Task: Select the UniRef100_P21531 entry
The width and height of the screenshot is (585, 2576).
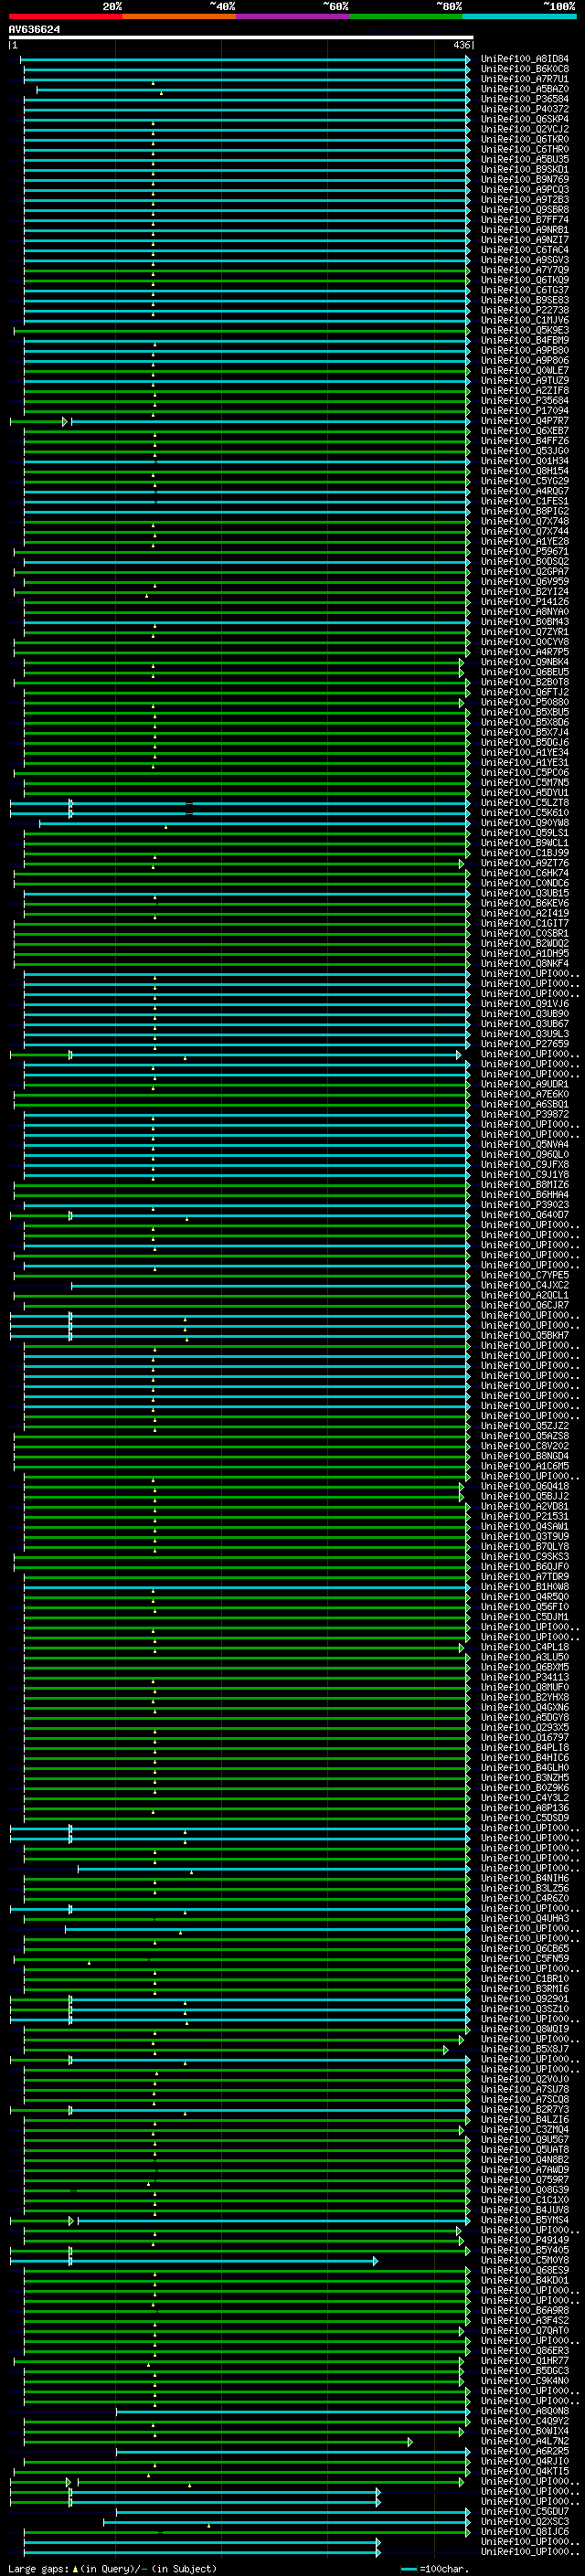Action: click(525, 1516)
